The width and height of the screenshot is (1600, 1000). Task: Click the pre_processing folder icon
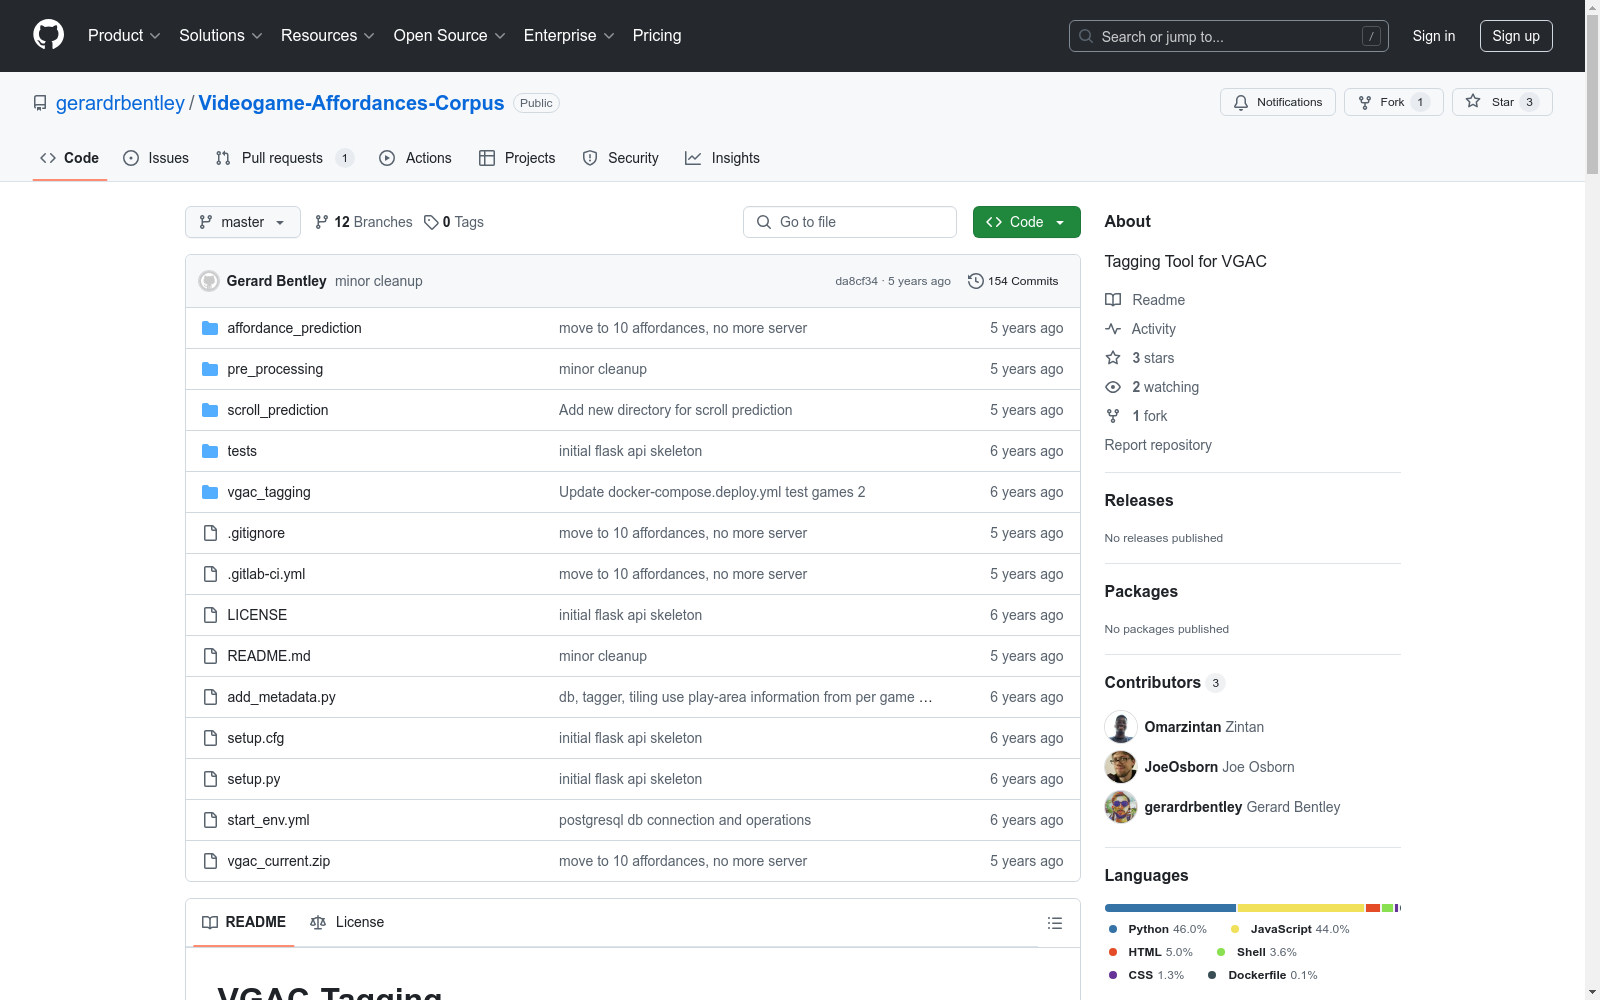click(x=210, y=369)
